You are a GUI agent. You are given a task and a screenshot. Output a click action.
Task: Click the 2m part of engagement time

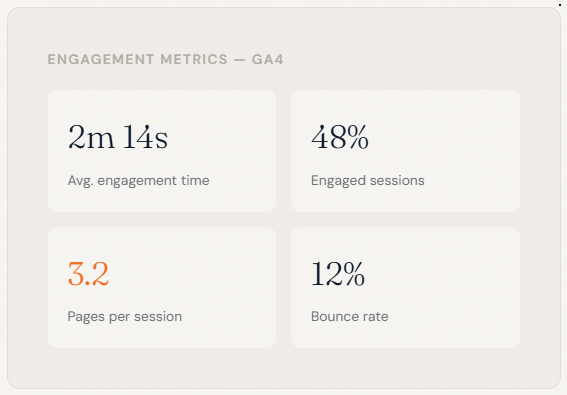click(x=91, y=137)
